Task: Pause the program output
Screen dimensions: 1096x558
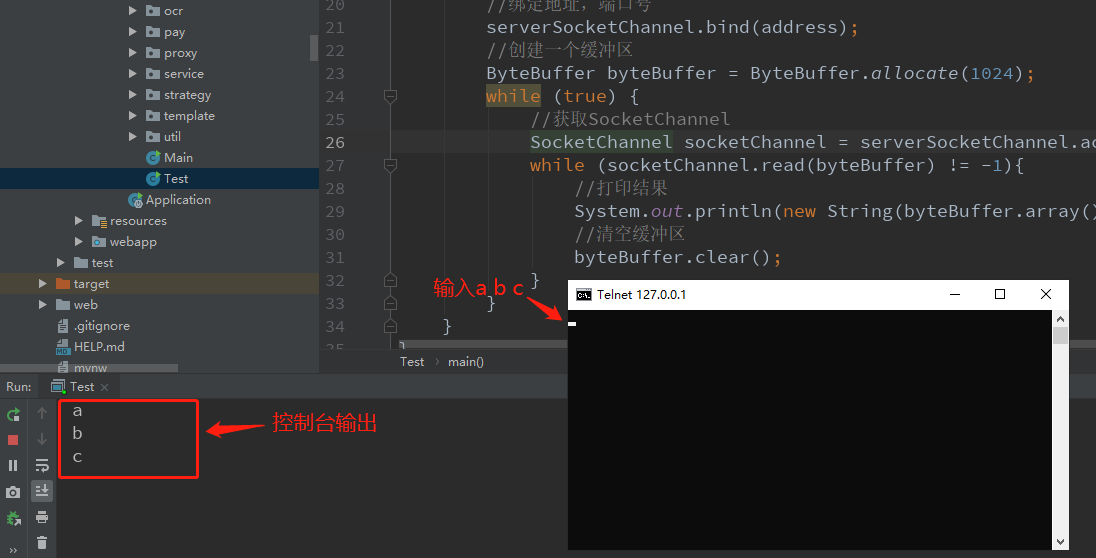Action: (13, 465)
